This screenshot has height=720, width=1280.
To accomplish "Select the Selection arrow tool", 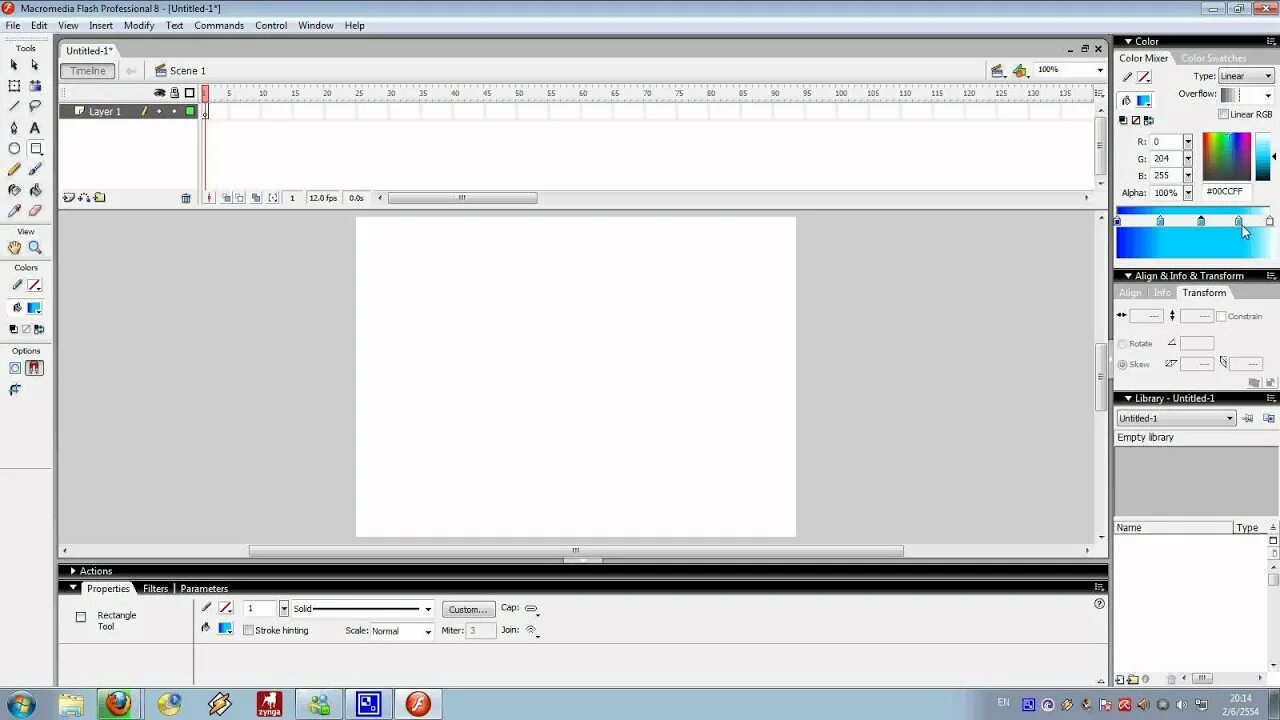I will pyautogui.click(x=14, y=65).
